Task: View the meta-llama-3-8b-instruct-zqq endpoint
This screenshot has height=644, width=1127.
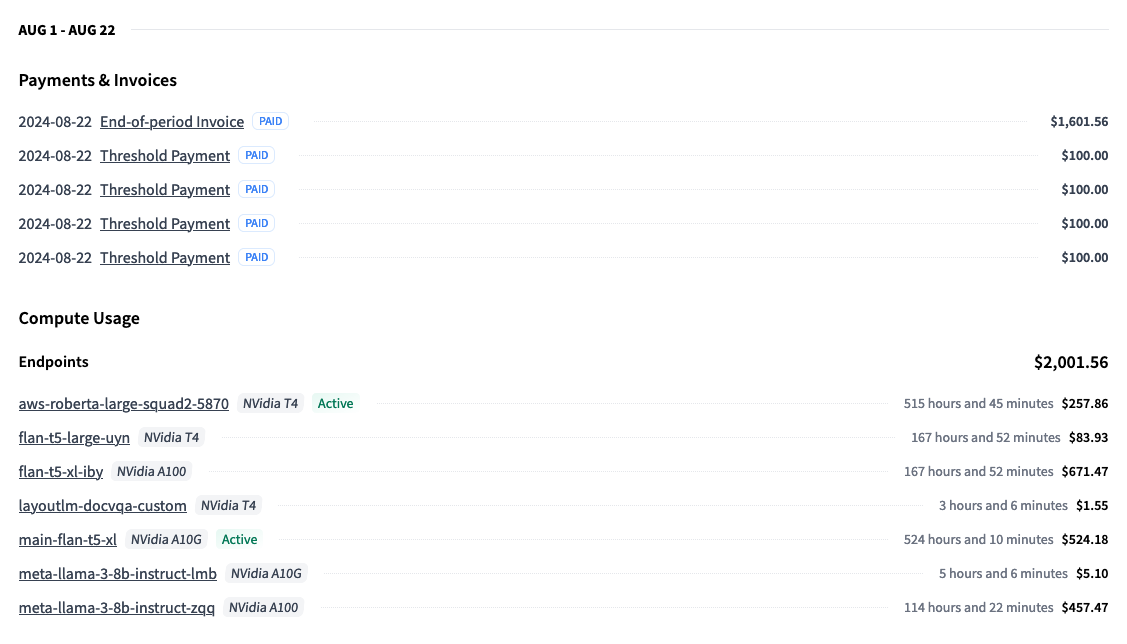Action: pos(117,608)
